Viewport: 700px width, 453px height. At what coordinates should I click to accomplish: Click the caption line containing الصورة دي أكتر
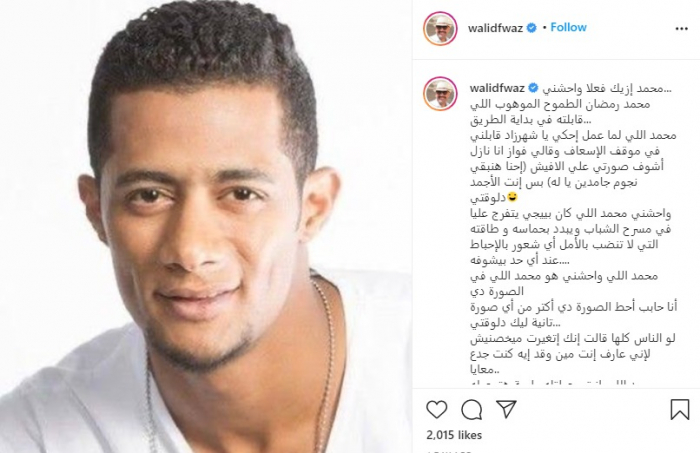coord(574,307)
